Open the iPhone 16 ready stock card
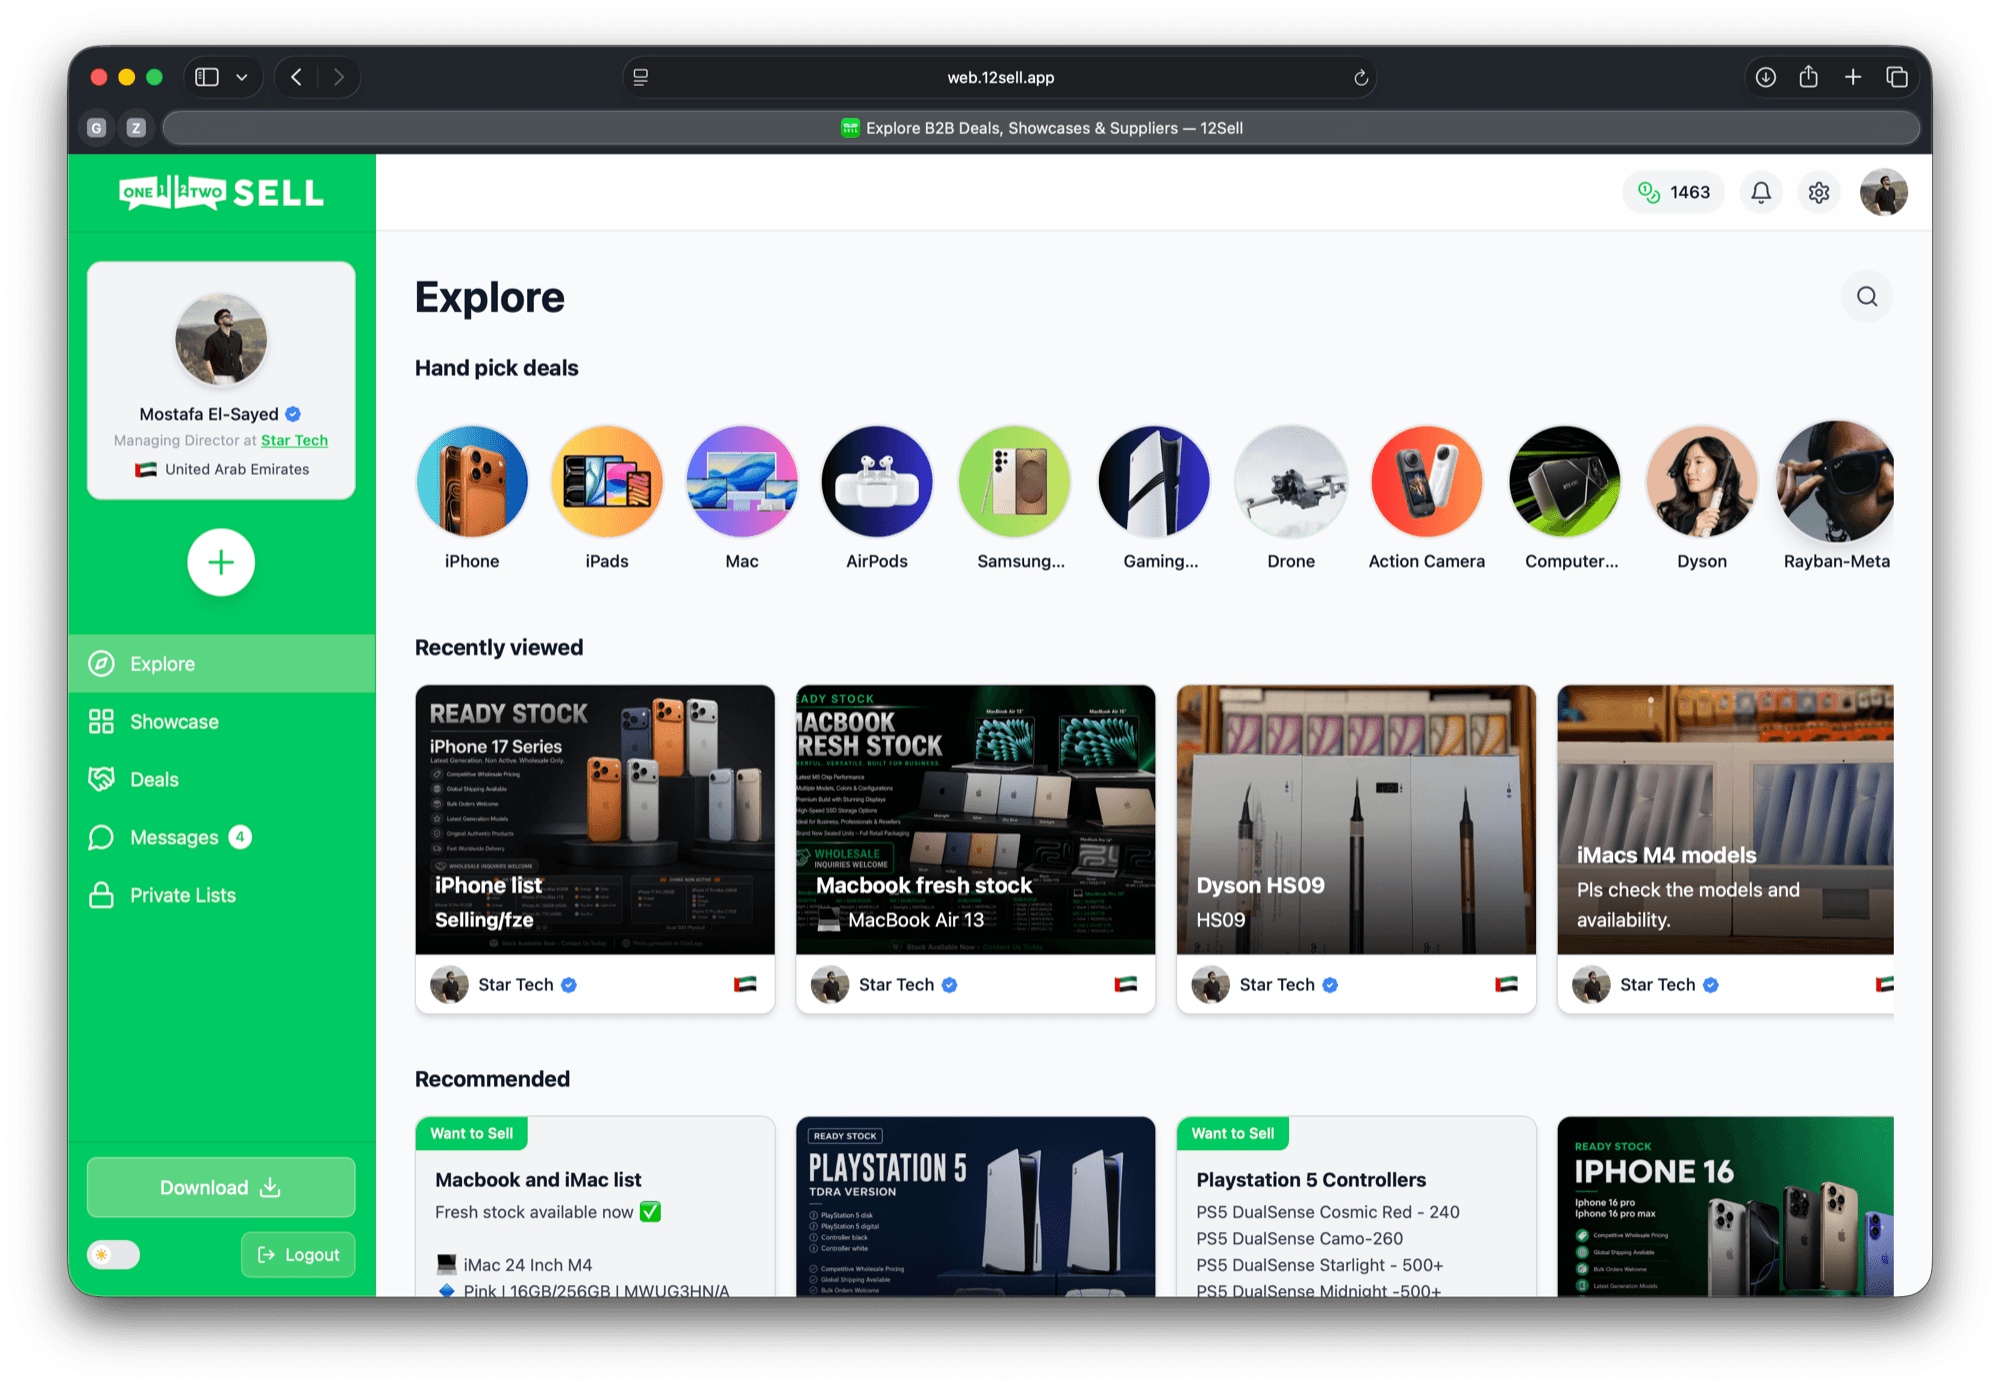Image resolution: width=2000 pixels, height=1386 pixels. (x=1725, y=1207)
